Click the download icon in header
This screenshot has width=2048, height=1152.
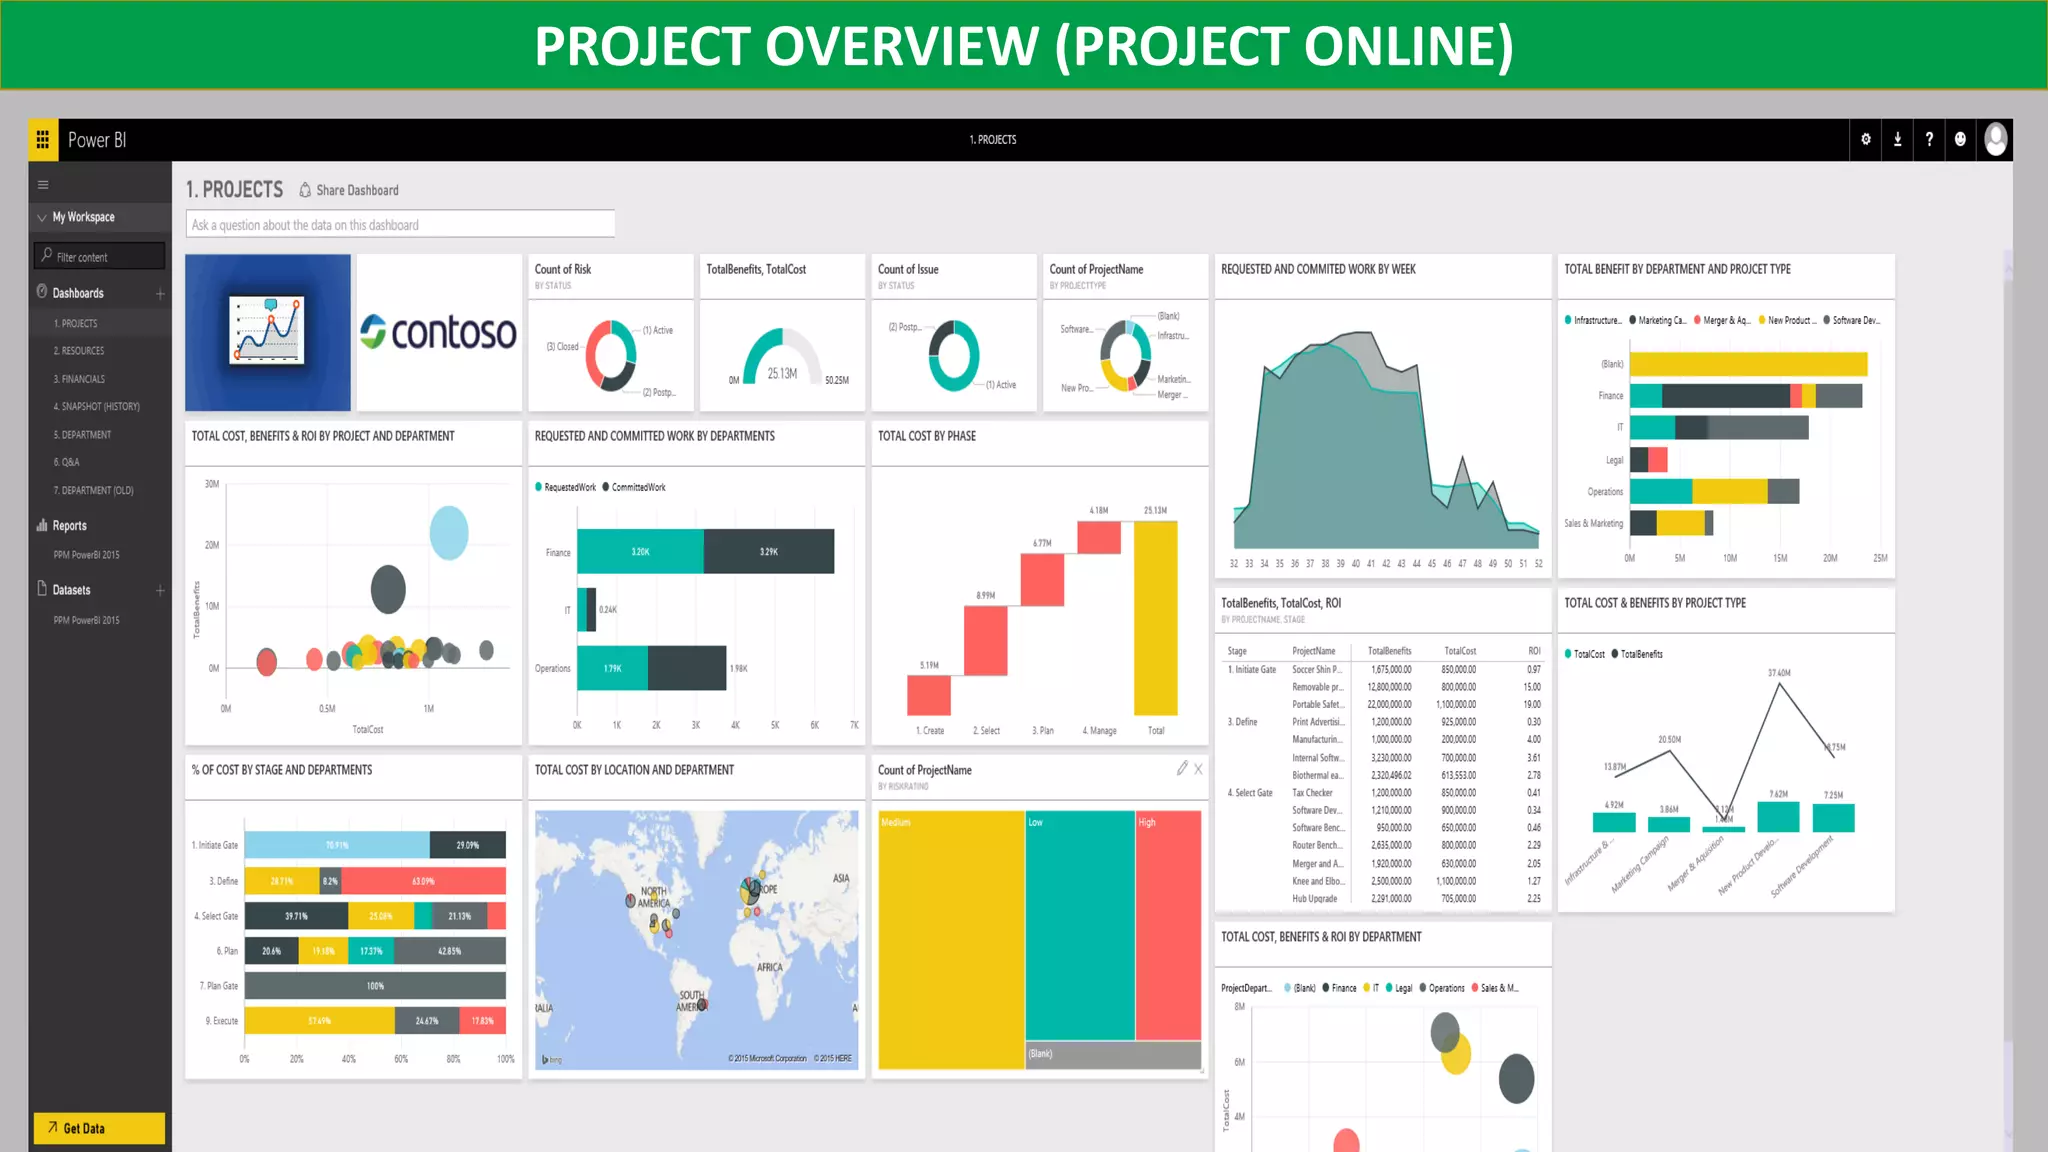pyautogui.click(x=1897, y=140)
